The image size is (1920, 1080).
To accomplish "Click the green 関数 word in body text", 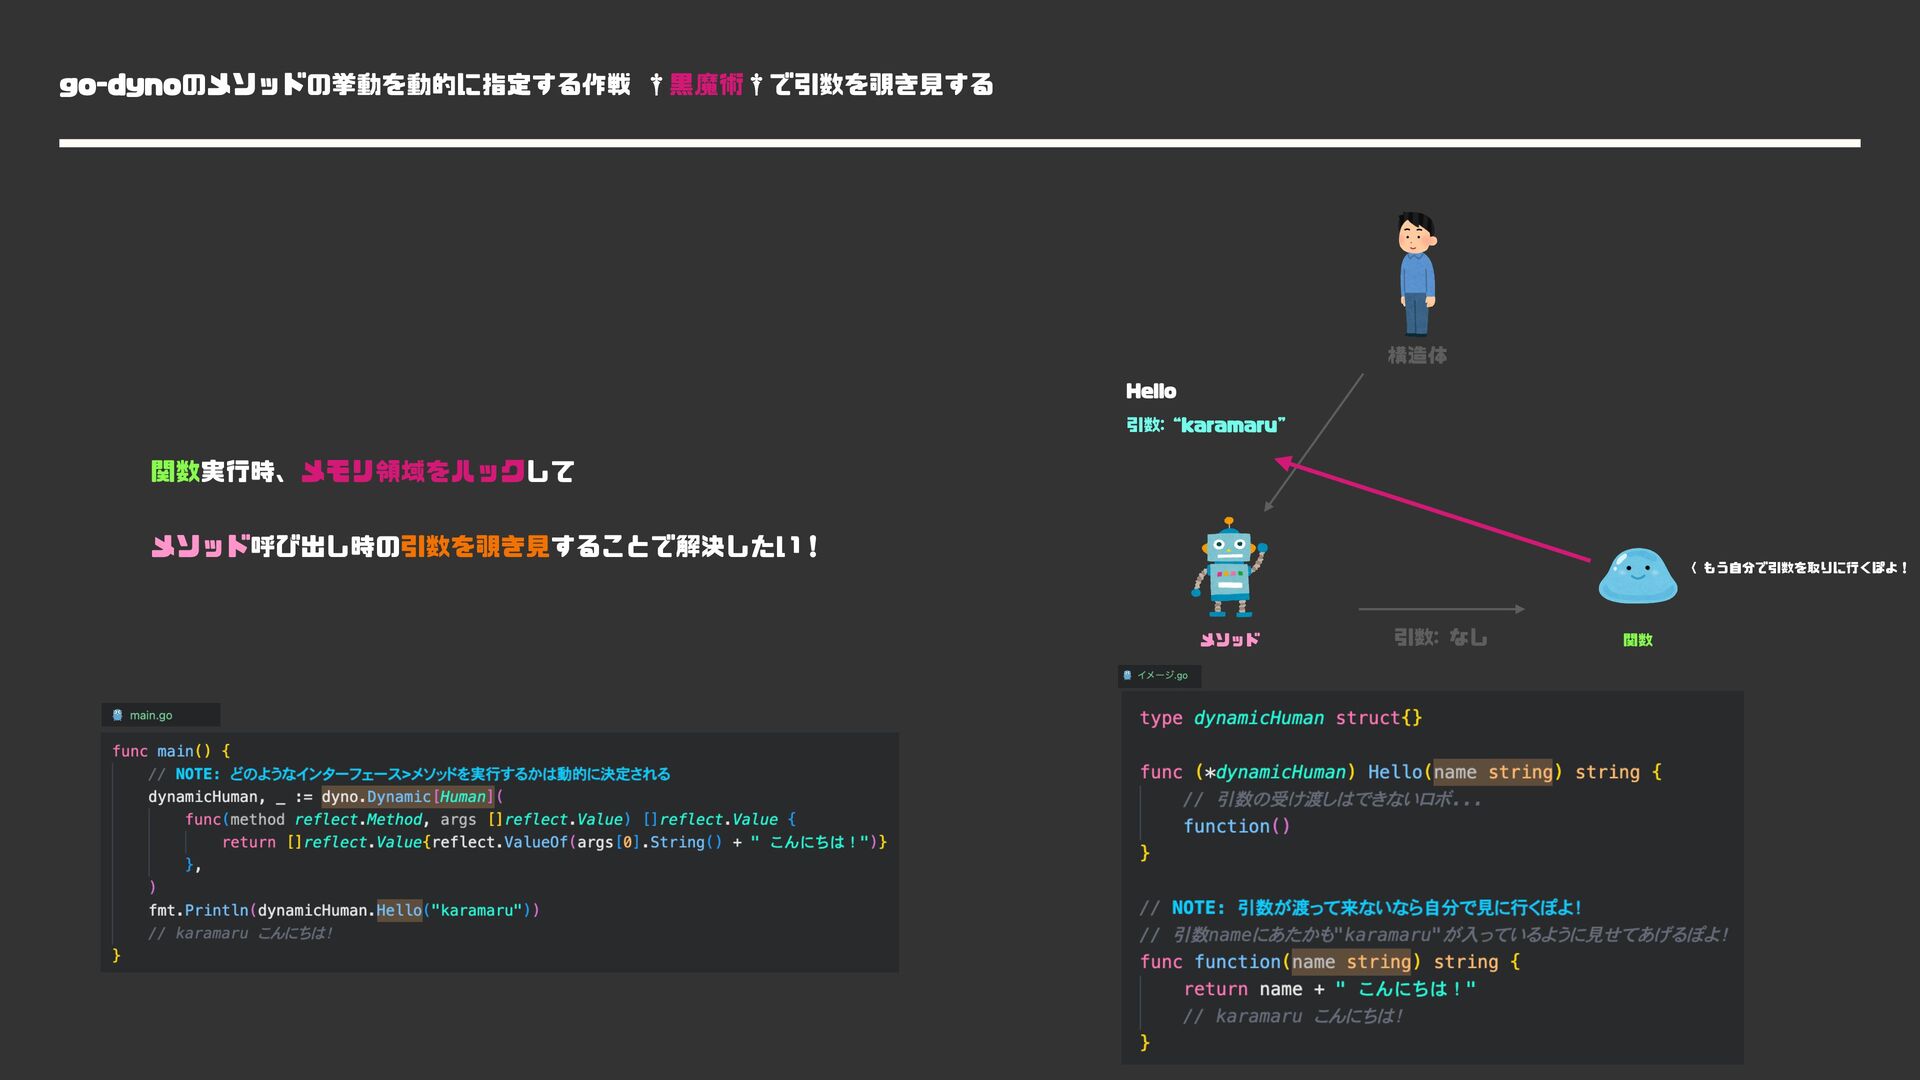I will pos(176,471).
